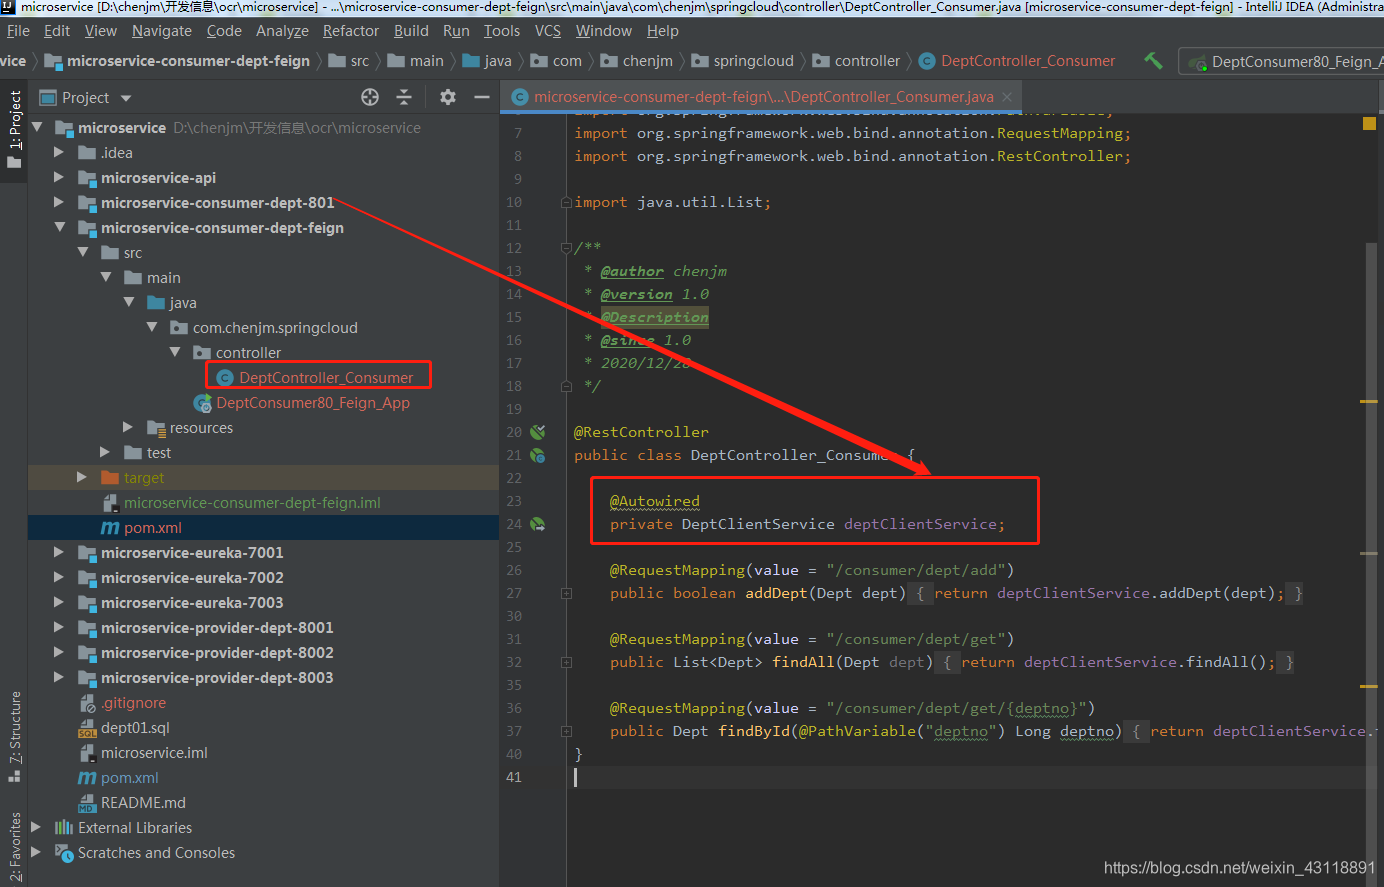Open the Structure tool window tab

[15, 735]
